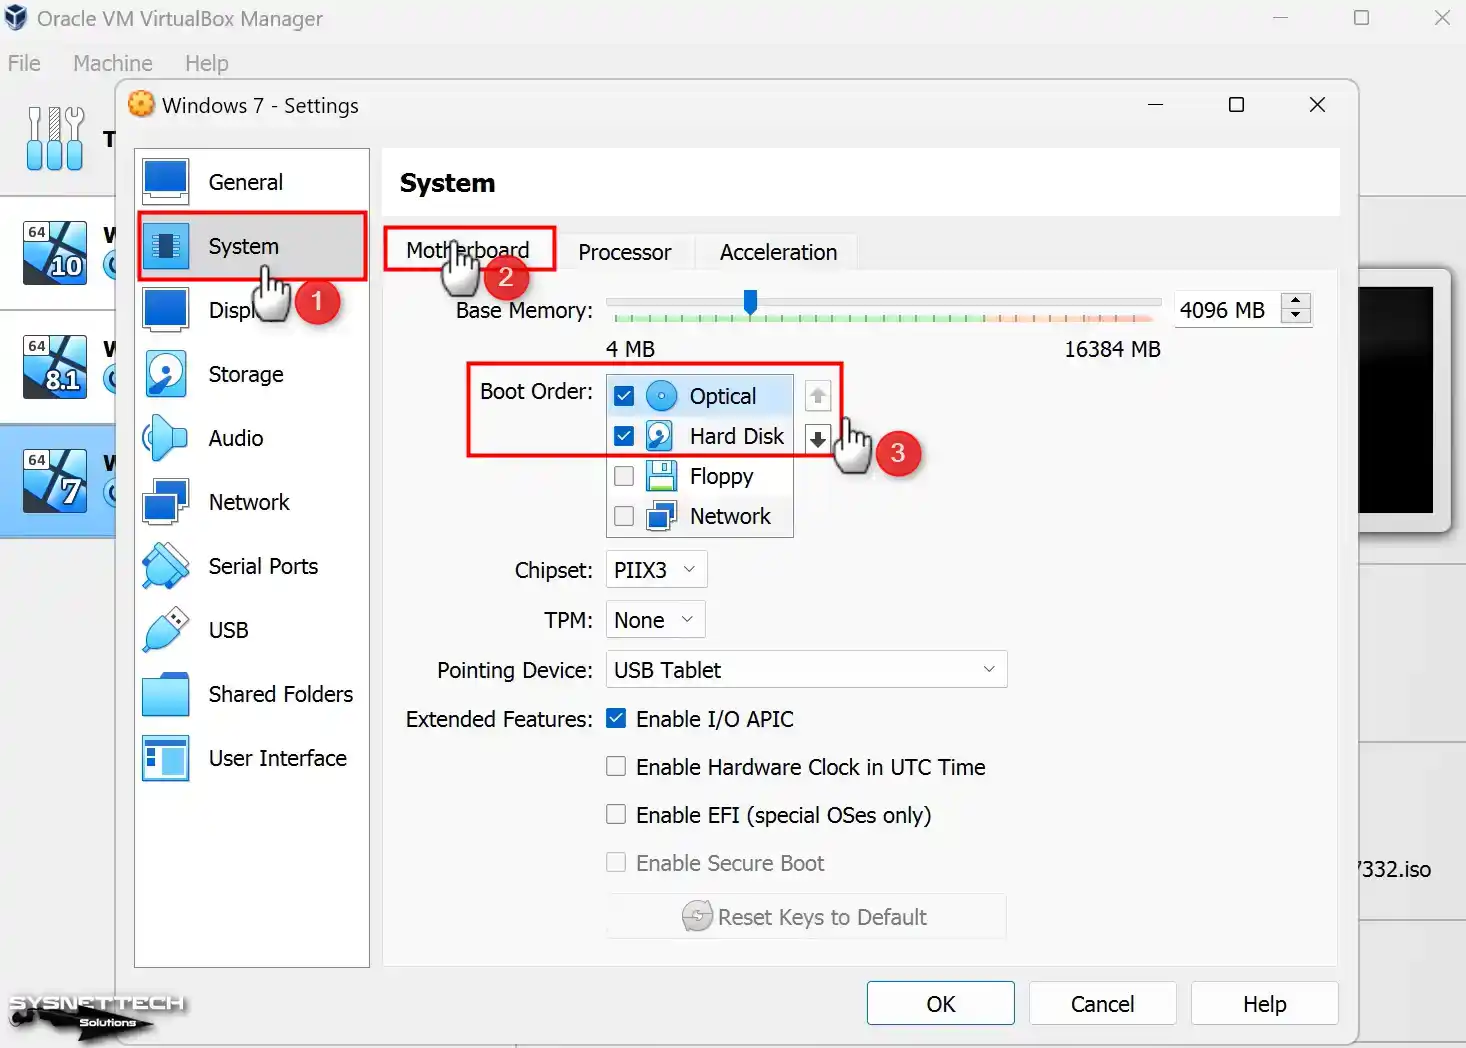The width and height of the screenshot is (1466, 1048).
Task: Select Storage label in category list
Action: pyautogui.click(x=246, y=374)
